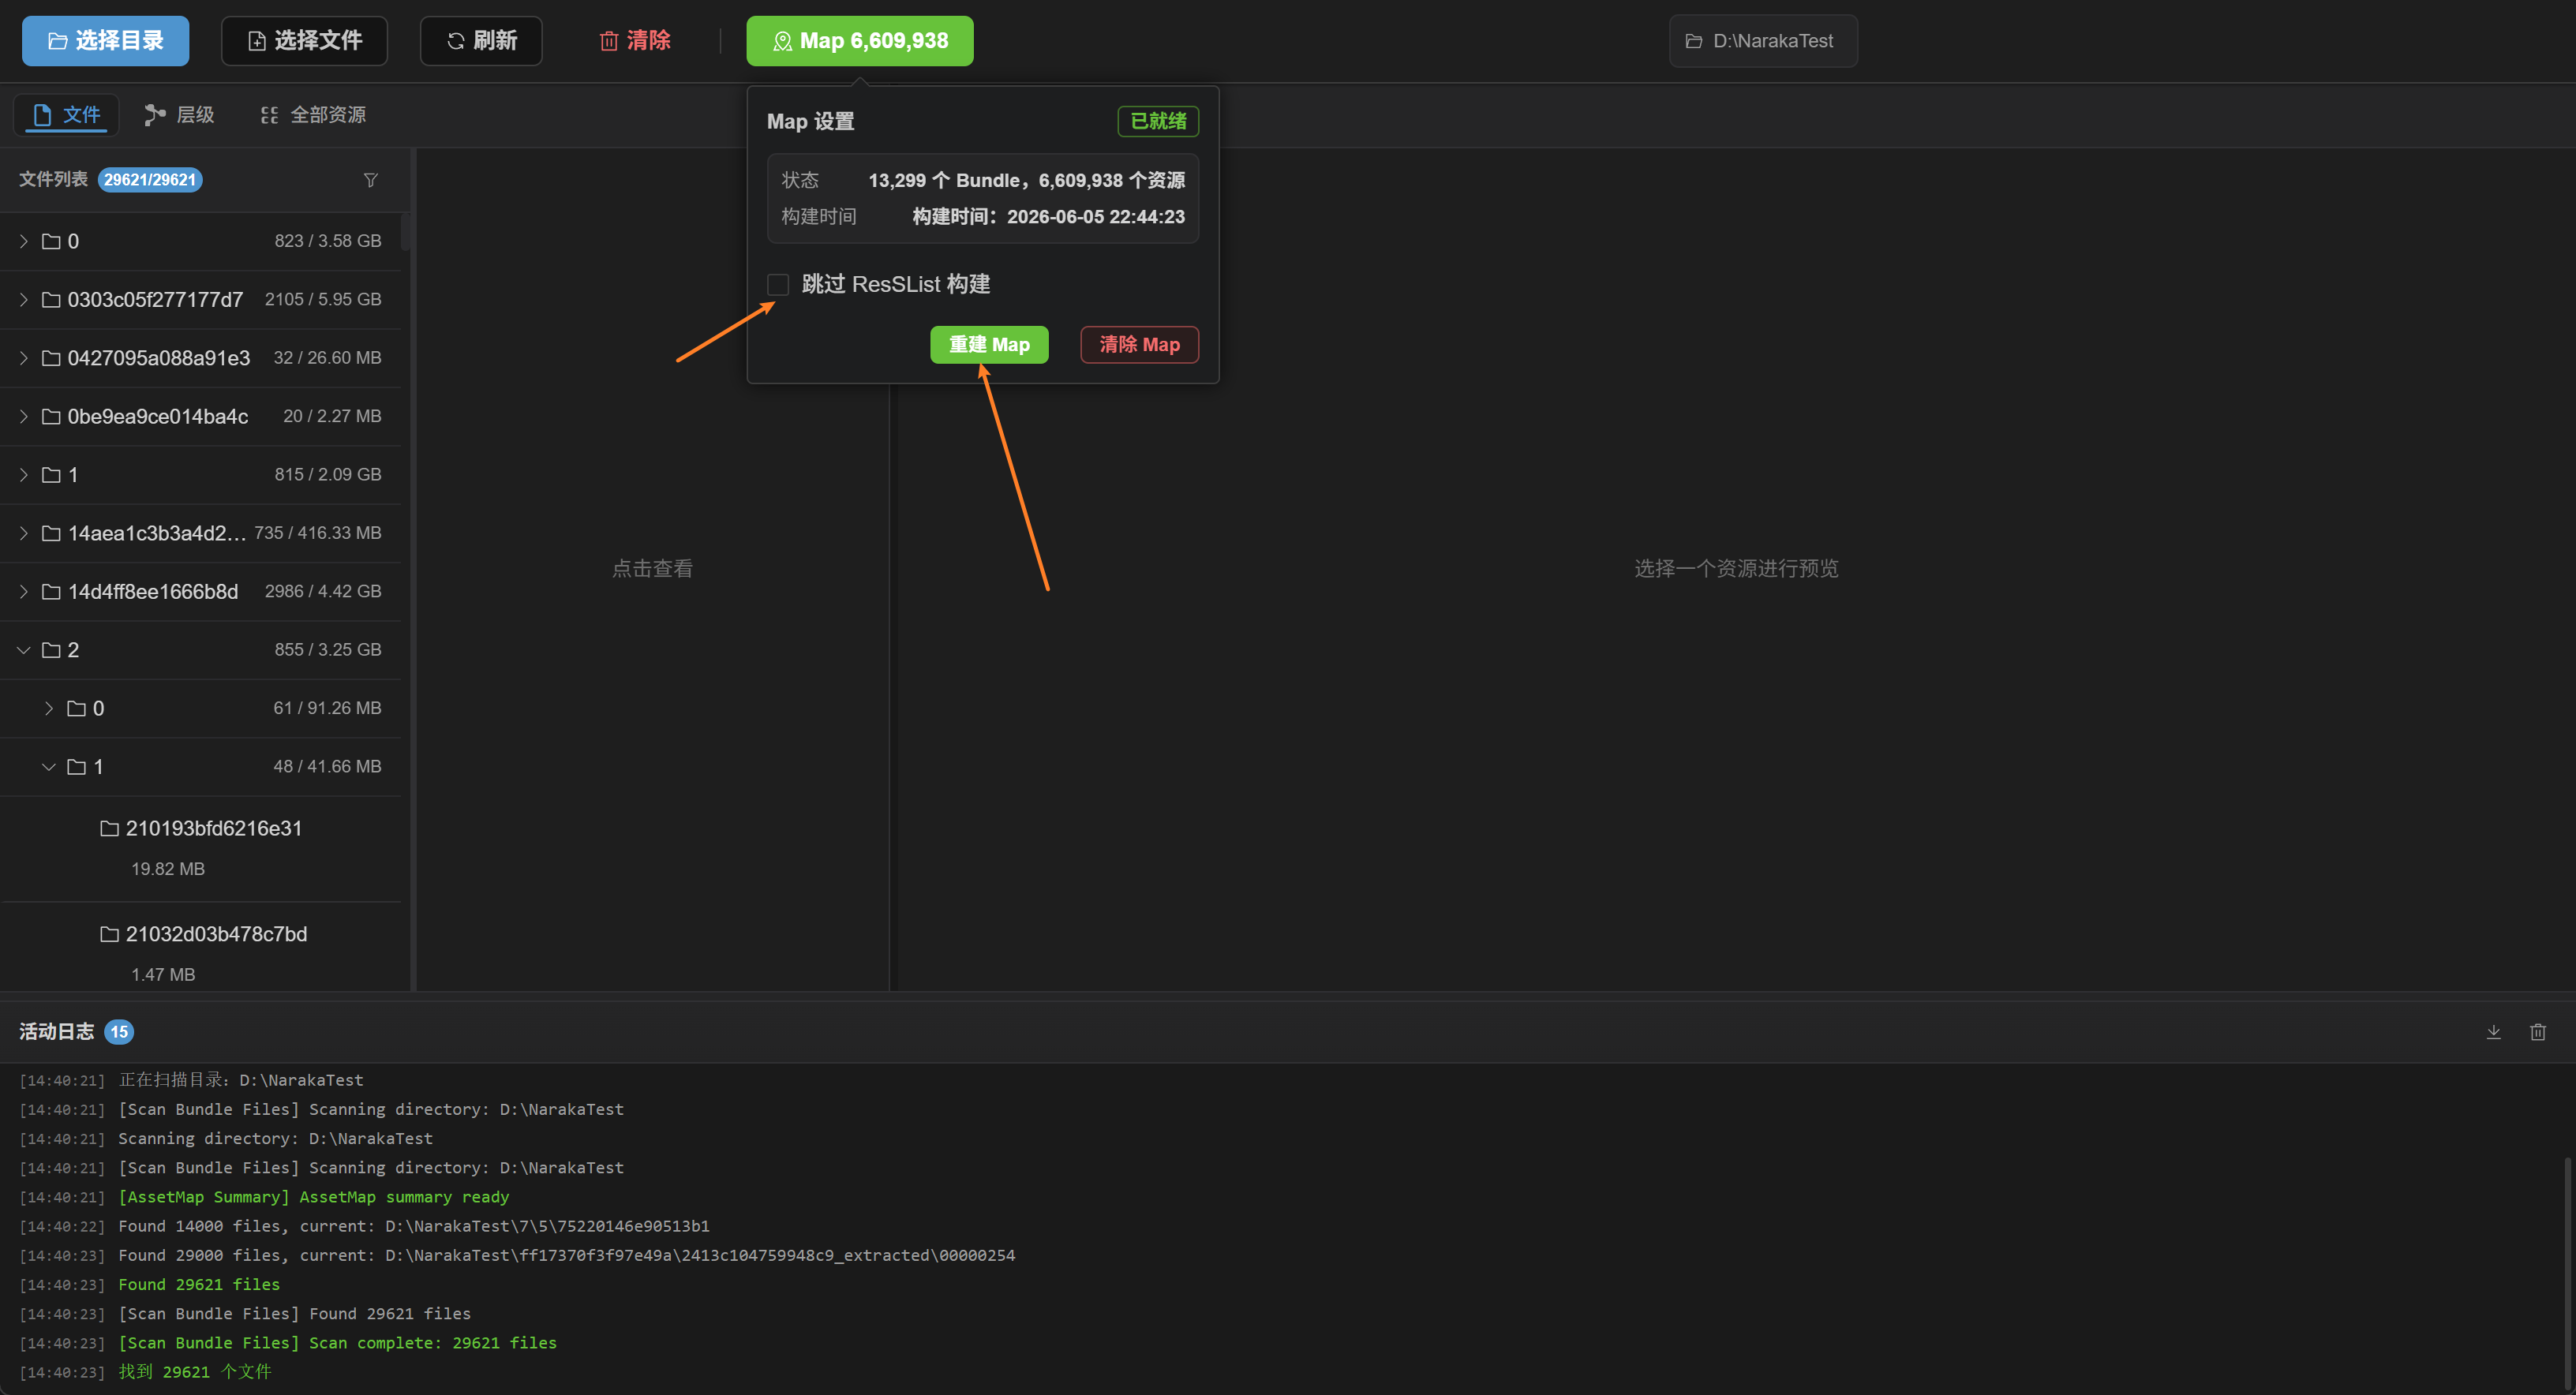Click log line '正在扫描目录: D:\NarakaTest'
2576x1395 pixels.
point(241,1080)
